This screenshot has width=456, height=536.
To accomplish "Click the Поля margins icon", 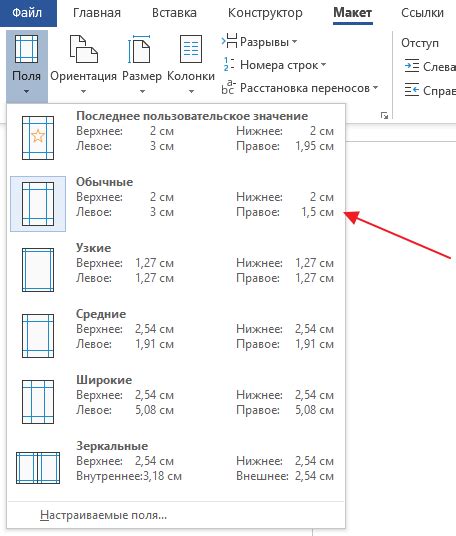I will 26,49.
